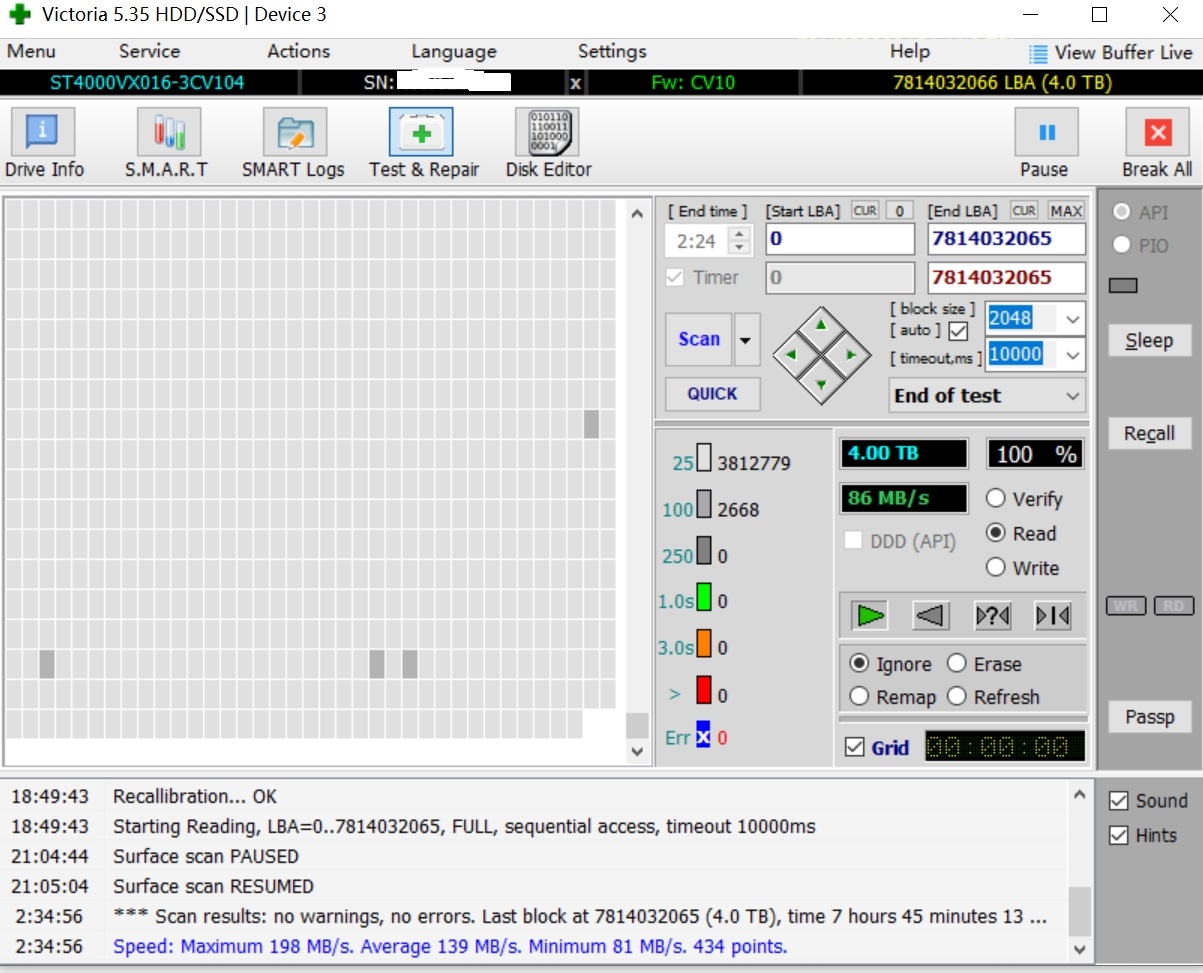1203x973 pixels.
Task: Select the Read radio button
Action: click(996, 533)
